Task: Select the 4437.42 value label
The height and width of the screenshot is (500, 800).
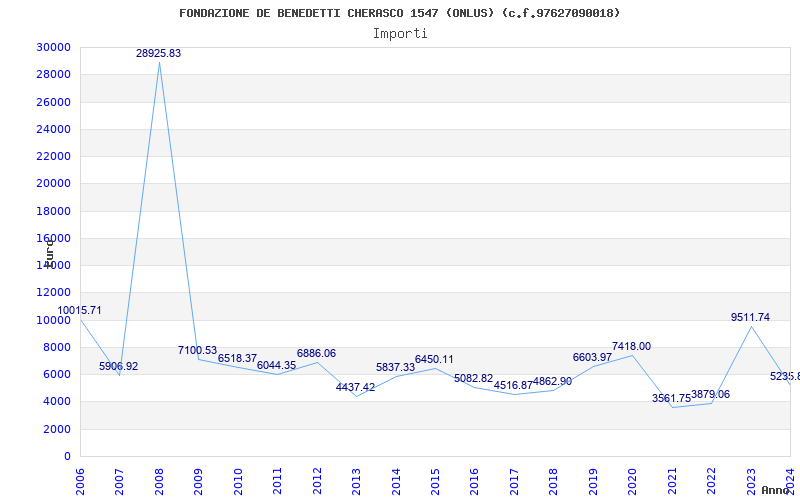Action: pos(355,387)
